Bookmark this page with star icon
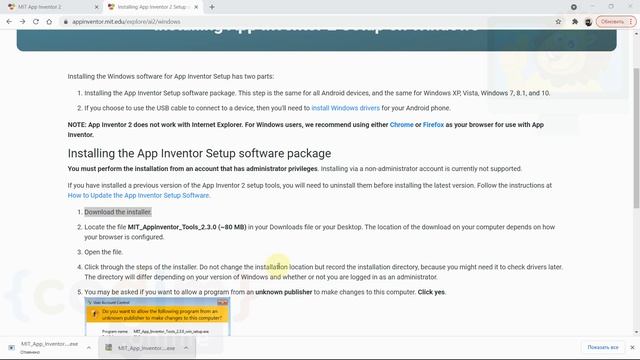This screenshot has height=360, width=640. point(558,22)
